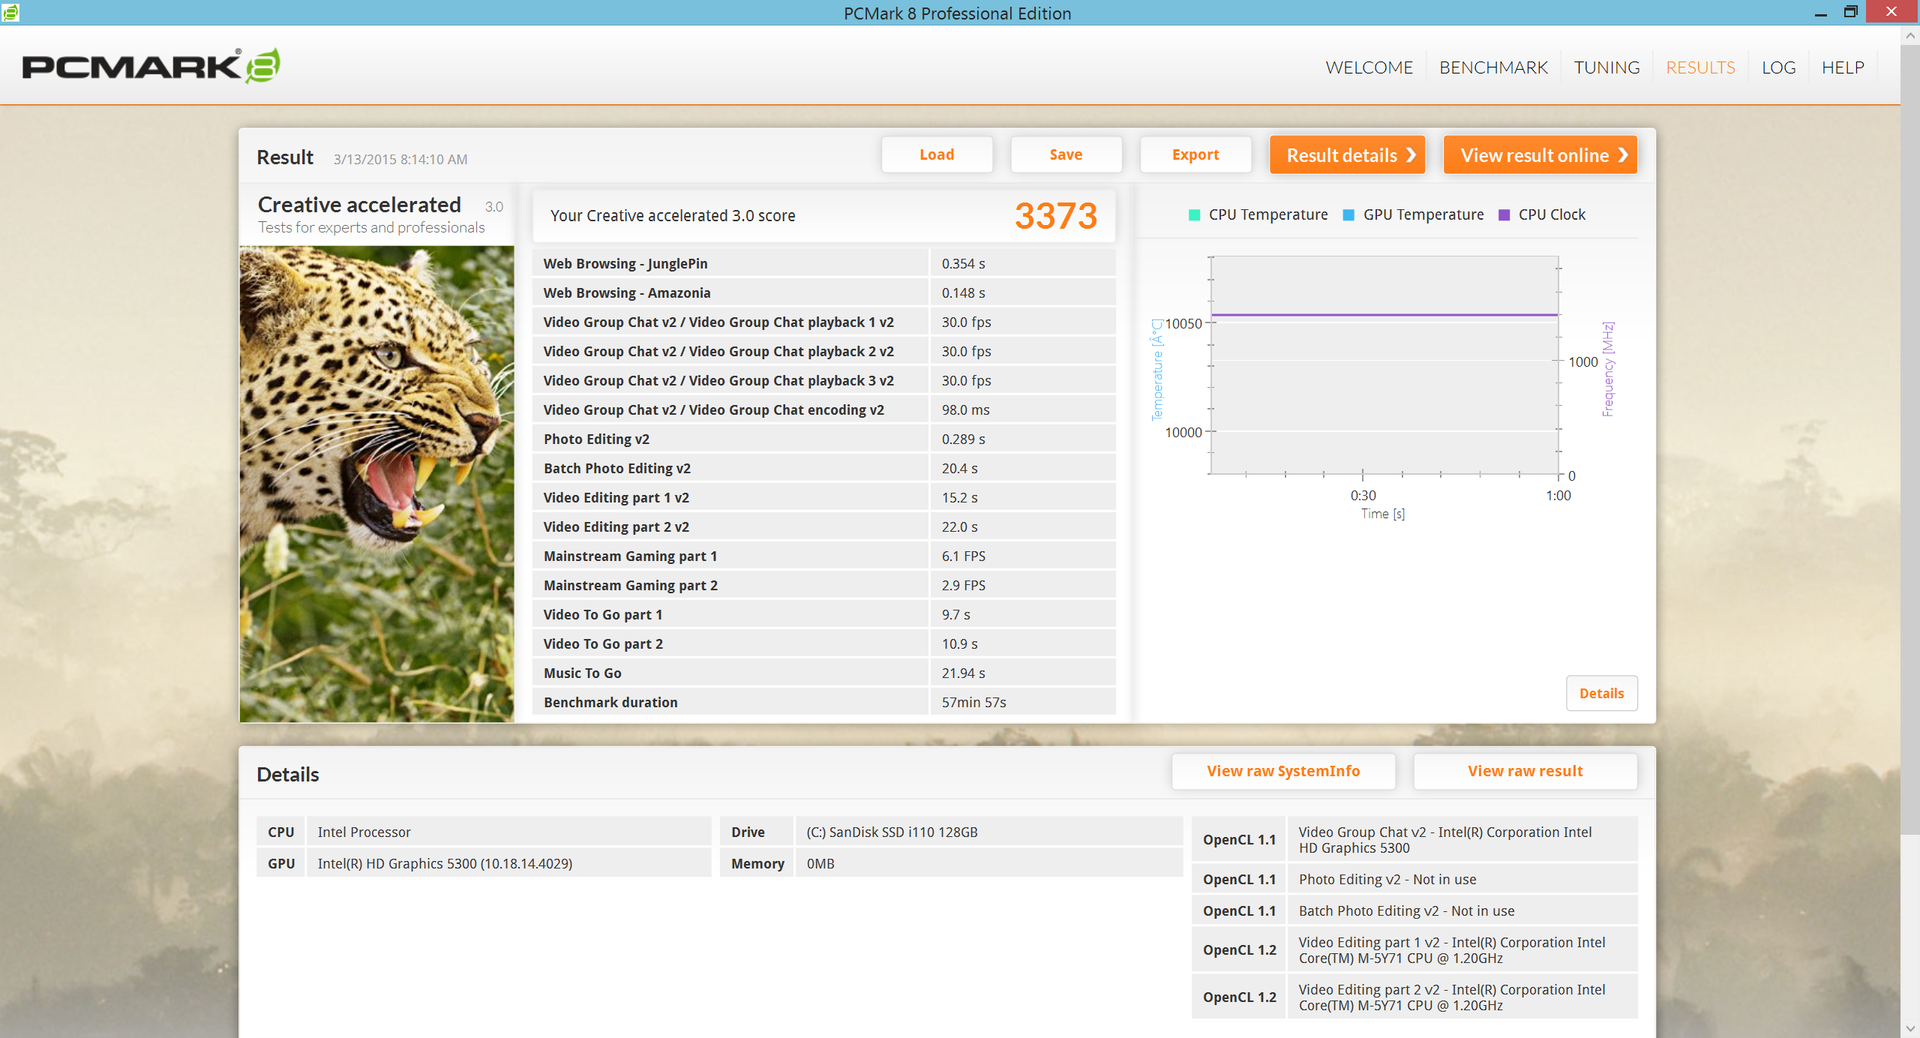The image size is (1920, 1038).
Task: Minimize the PCMark 8 window
Action: (1821, 13)
